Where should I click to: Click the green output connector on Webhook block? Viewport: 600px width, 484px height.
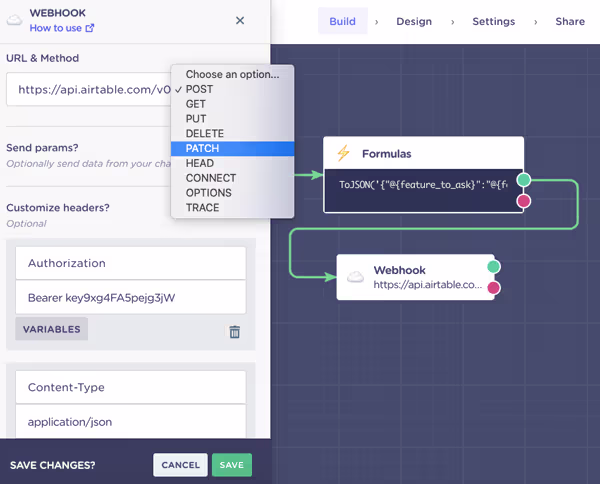coord(494,267)
